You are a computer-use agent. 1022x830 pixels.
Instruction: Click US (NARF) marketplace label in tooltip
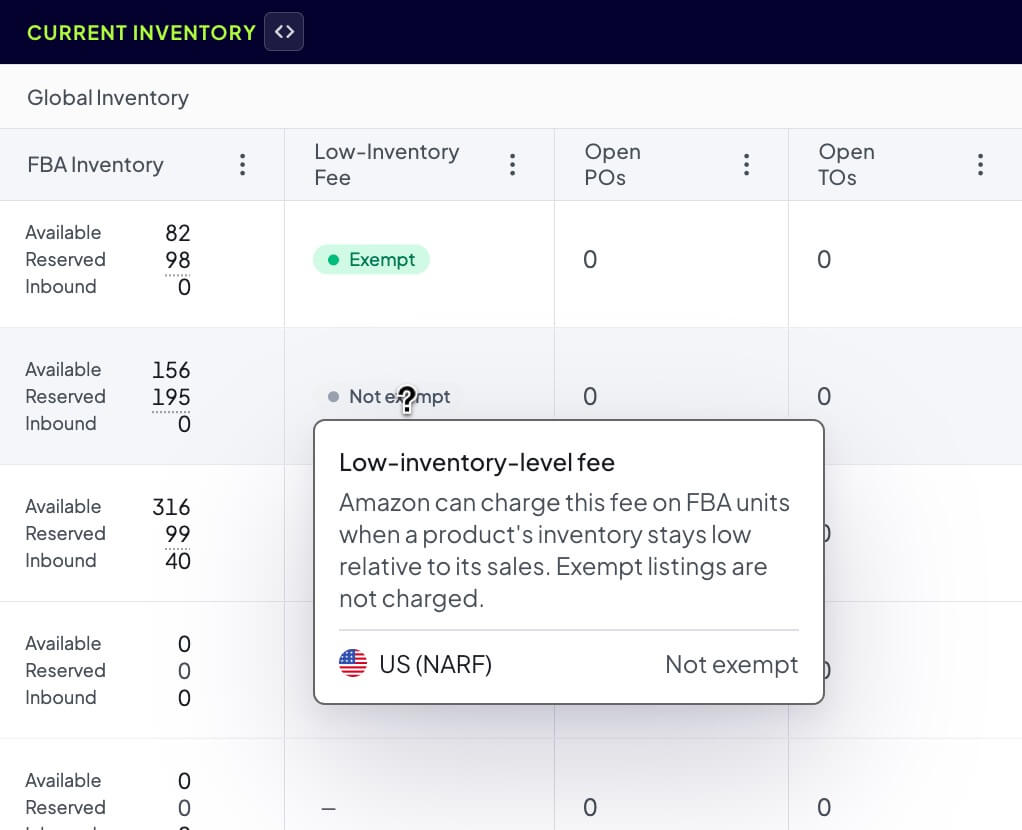point(435,664)
